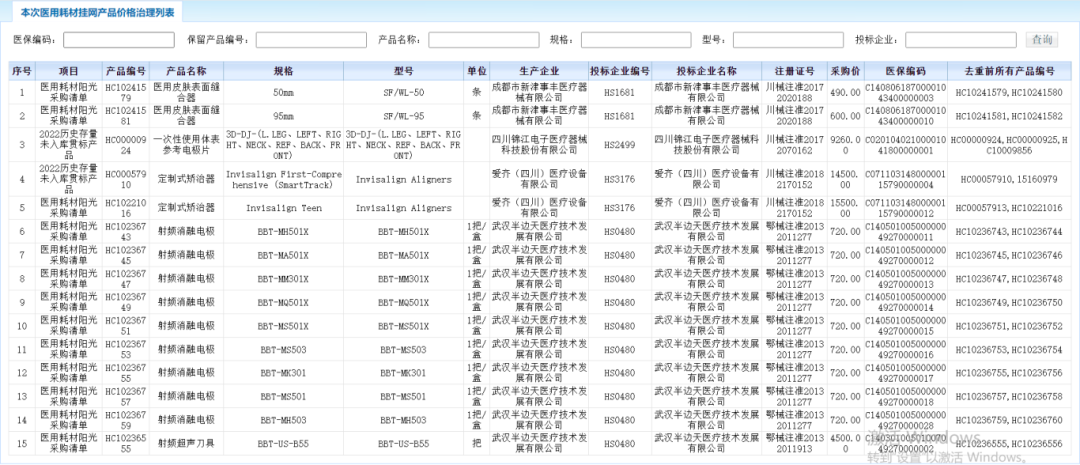
Task: Click the 采购价 column header
Action: tap(845, 71)
